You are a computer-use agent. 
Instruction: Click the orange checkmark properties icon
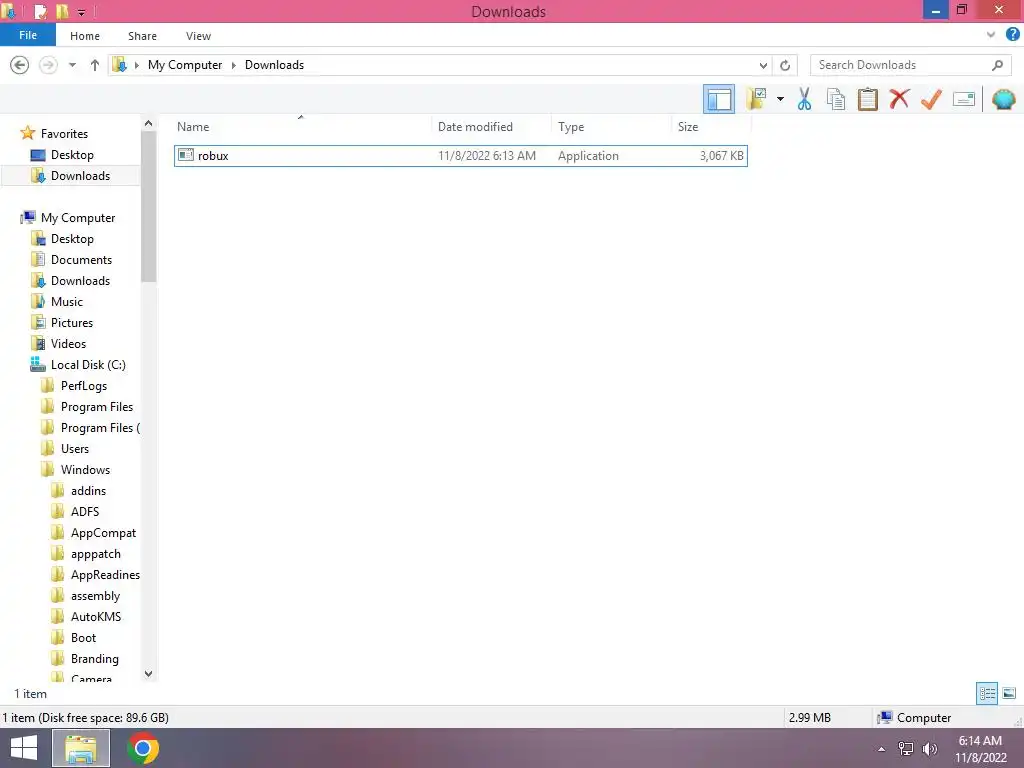[x=931, y=99]
